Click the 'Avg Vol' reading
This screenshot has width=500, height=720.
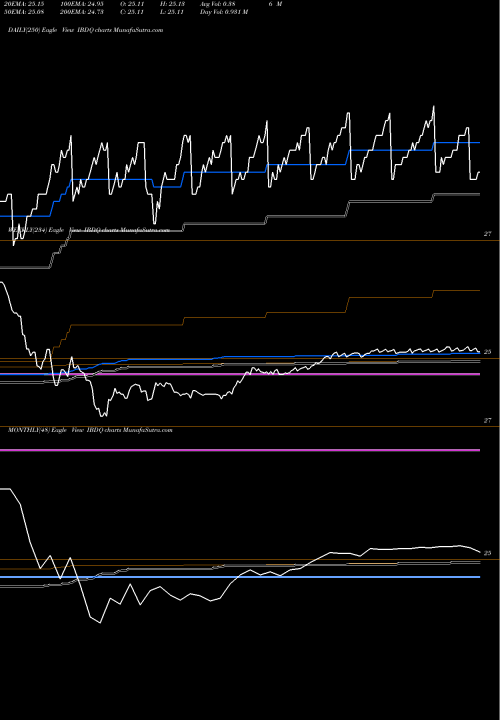[218, 4]
